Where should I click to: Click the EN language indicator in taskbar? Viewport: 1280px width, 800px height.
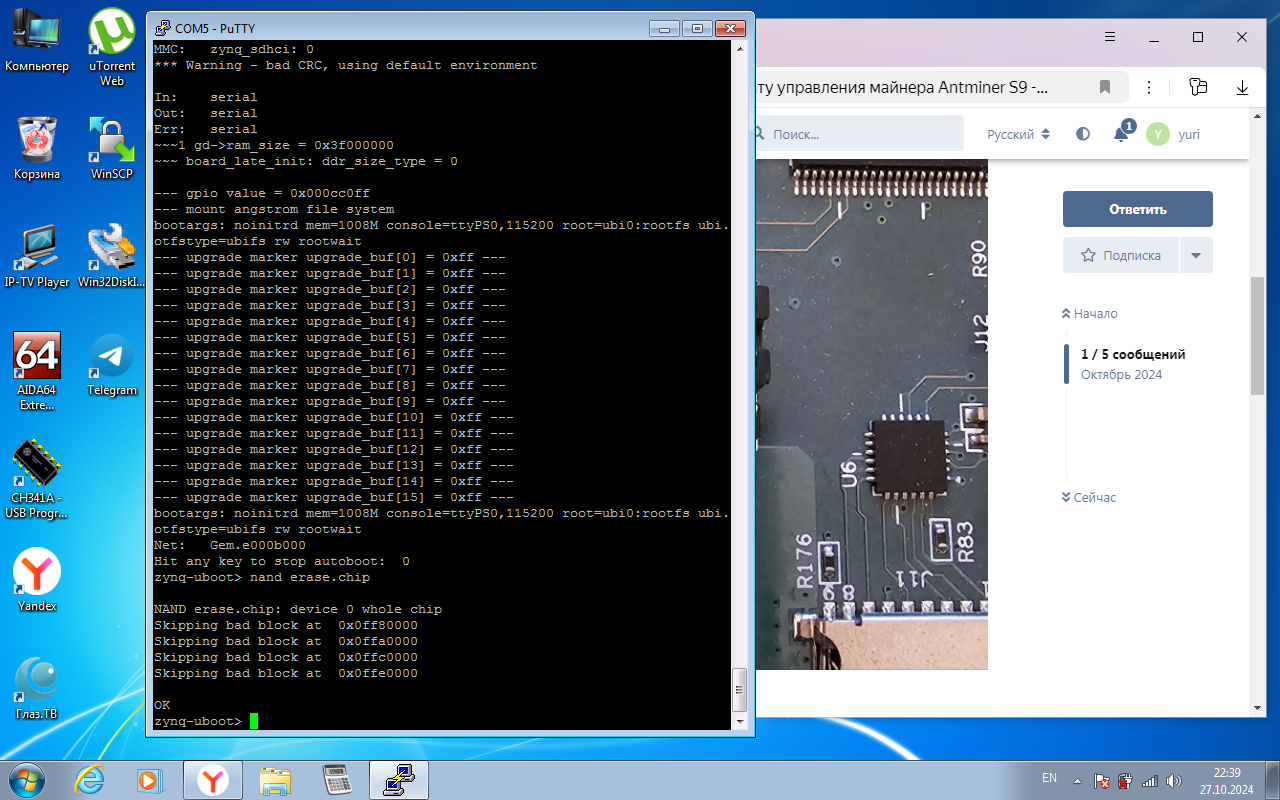point(1049,778)
